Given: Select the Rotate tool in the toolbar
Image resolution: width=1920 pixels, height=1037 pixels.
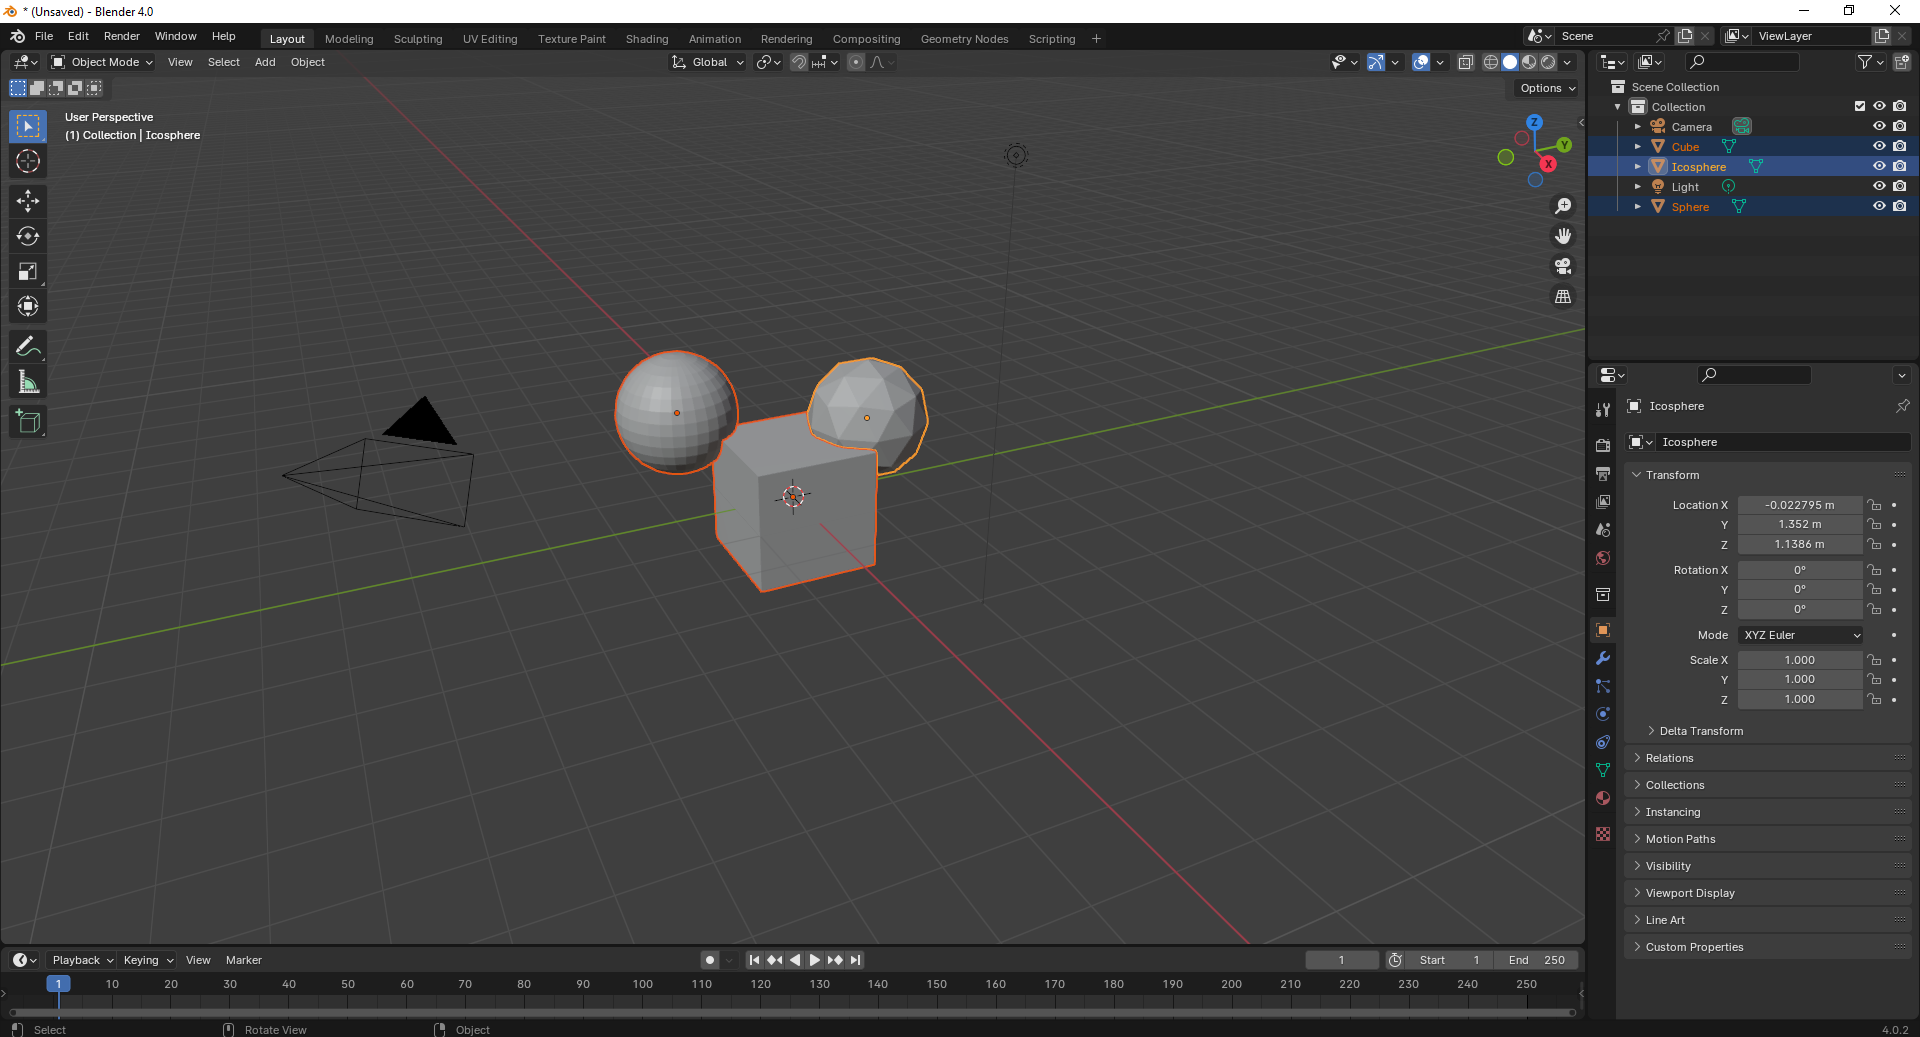Looking at the screenshot, I should click(28, 236).
